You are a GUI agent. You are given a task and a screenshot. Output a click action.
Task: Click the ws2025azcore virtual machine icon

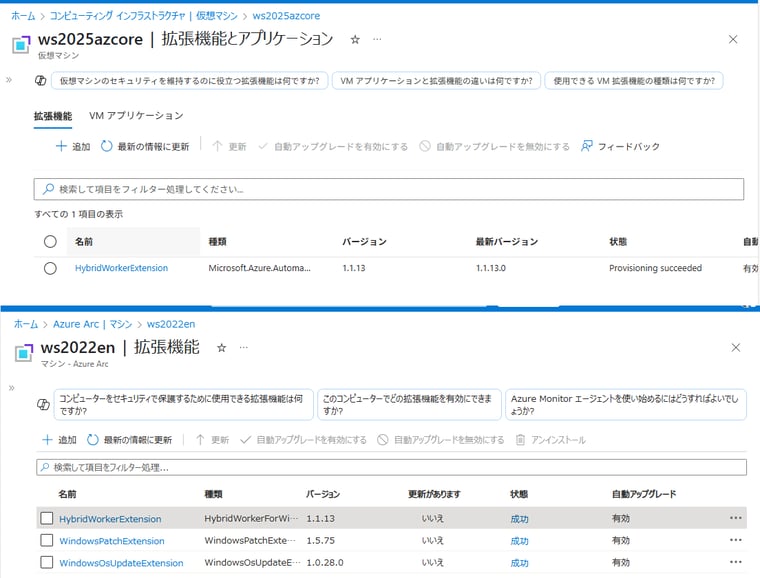coord(21,45)
